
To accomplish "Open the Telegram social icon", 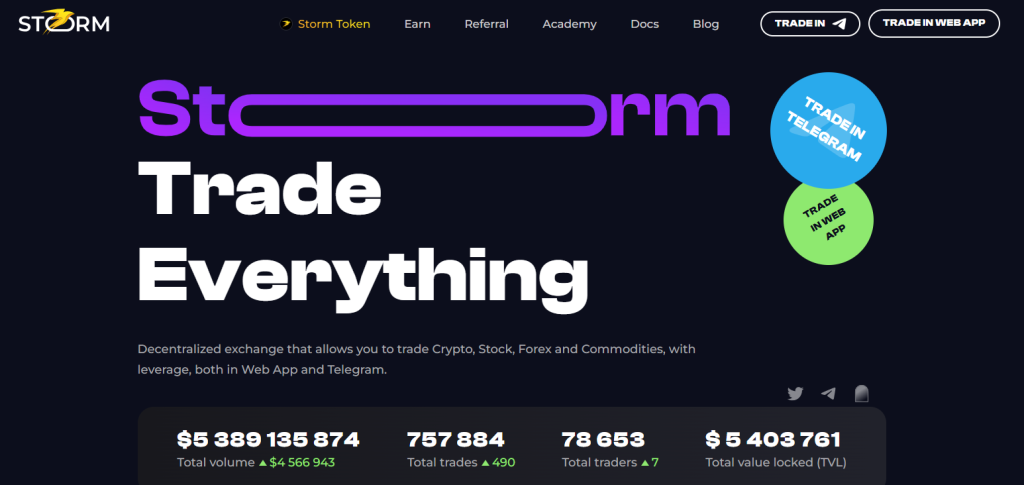I will pyautogui.click(x=828, y=394).
